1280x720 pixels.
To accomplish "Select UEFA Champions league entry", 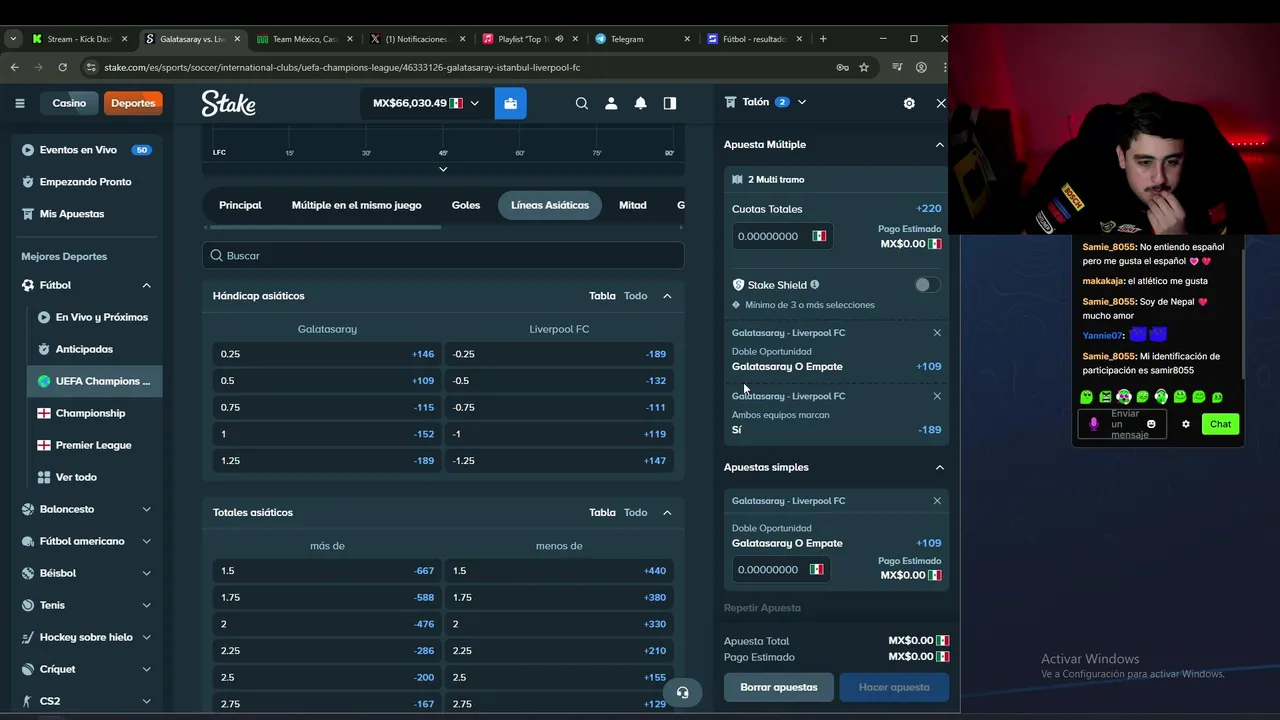I will pos(94,381).
